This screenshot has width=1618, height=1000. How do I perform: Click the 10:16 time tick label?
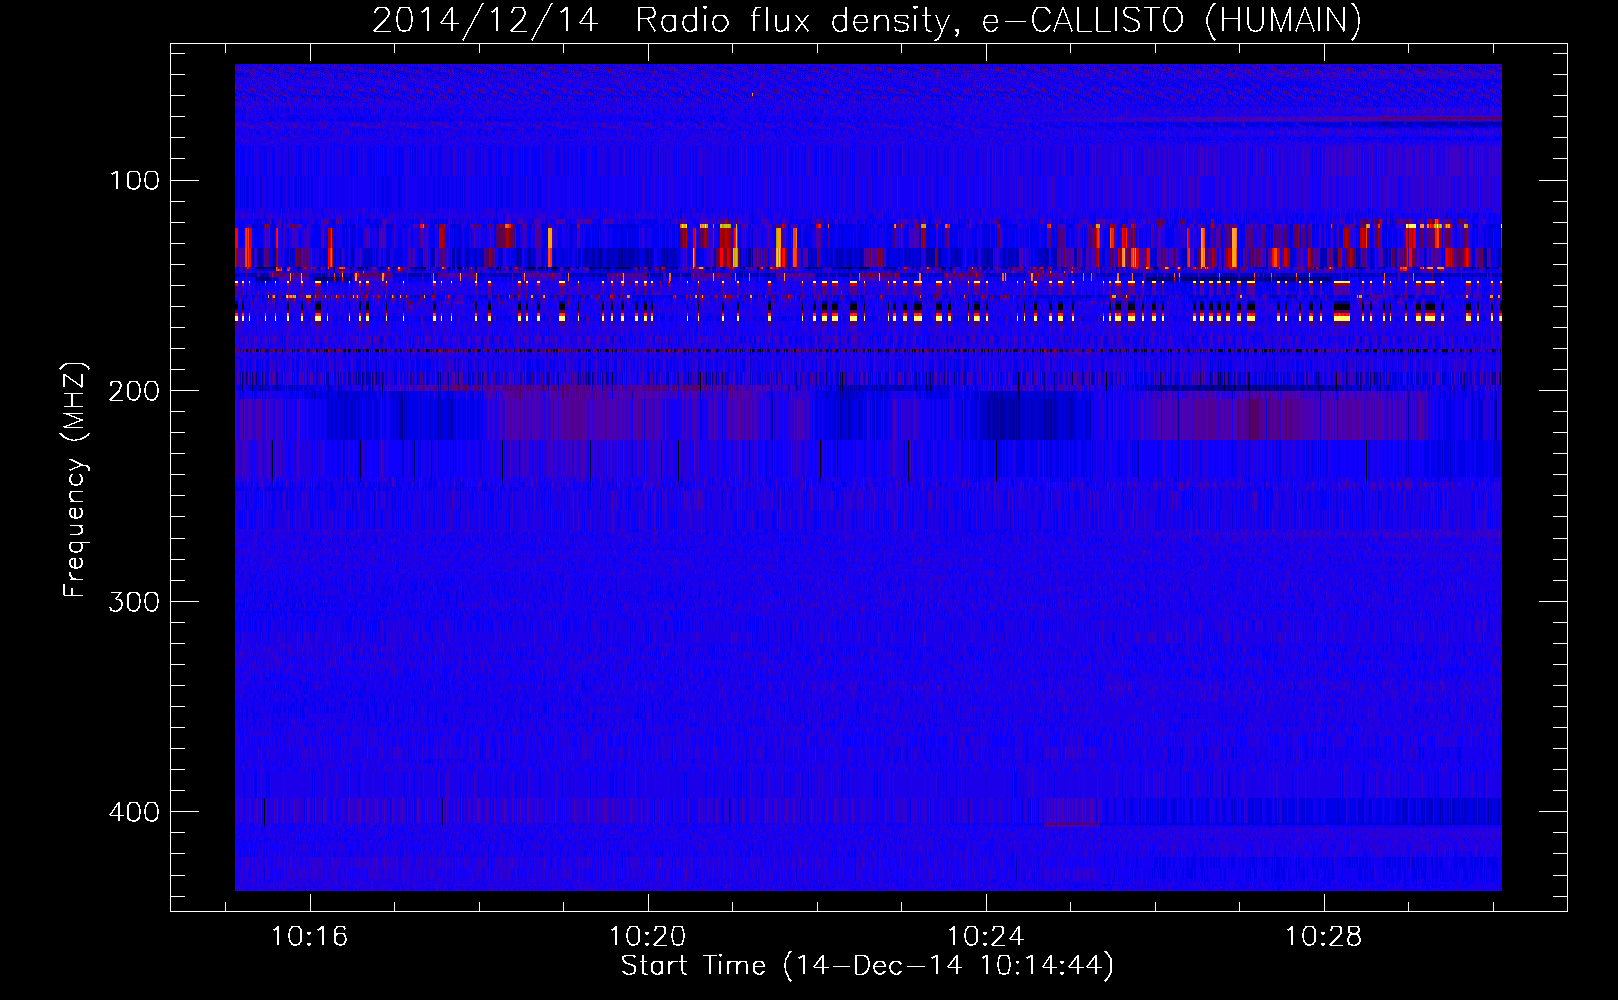309,937
